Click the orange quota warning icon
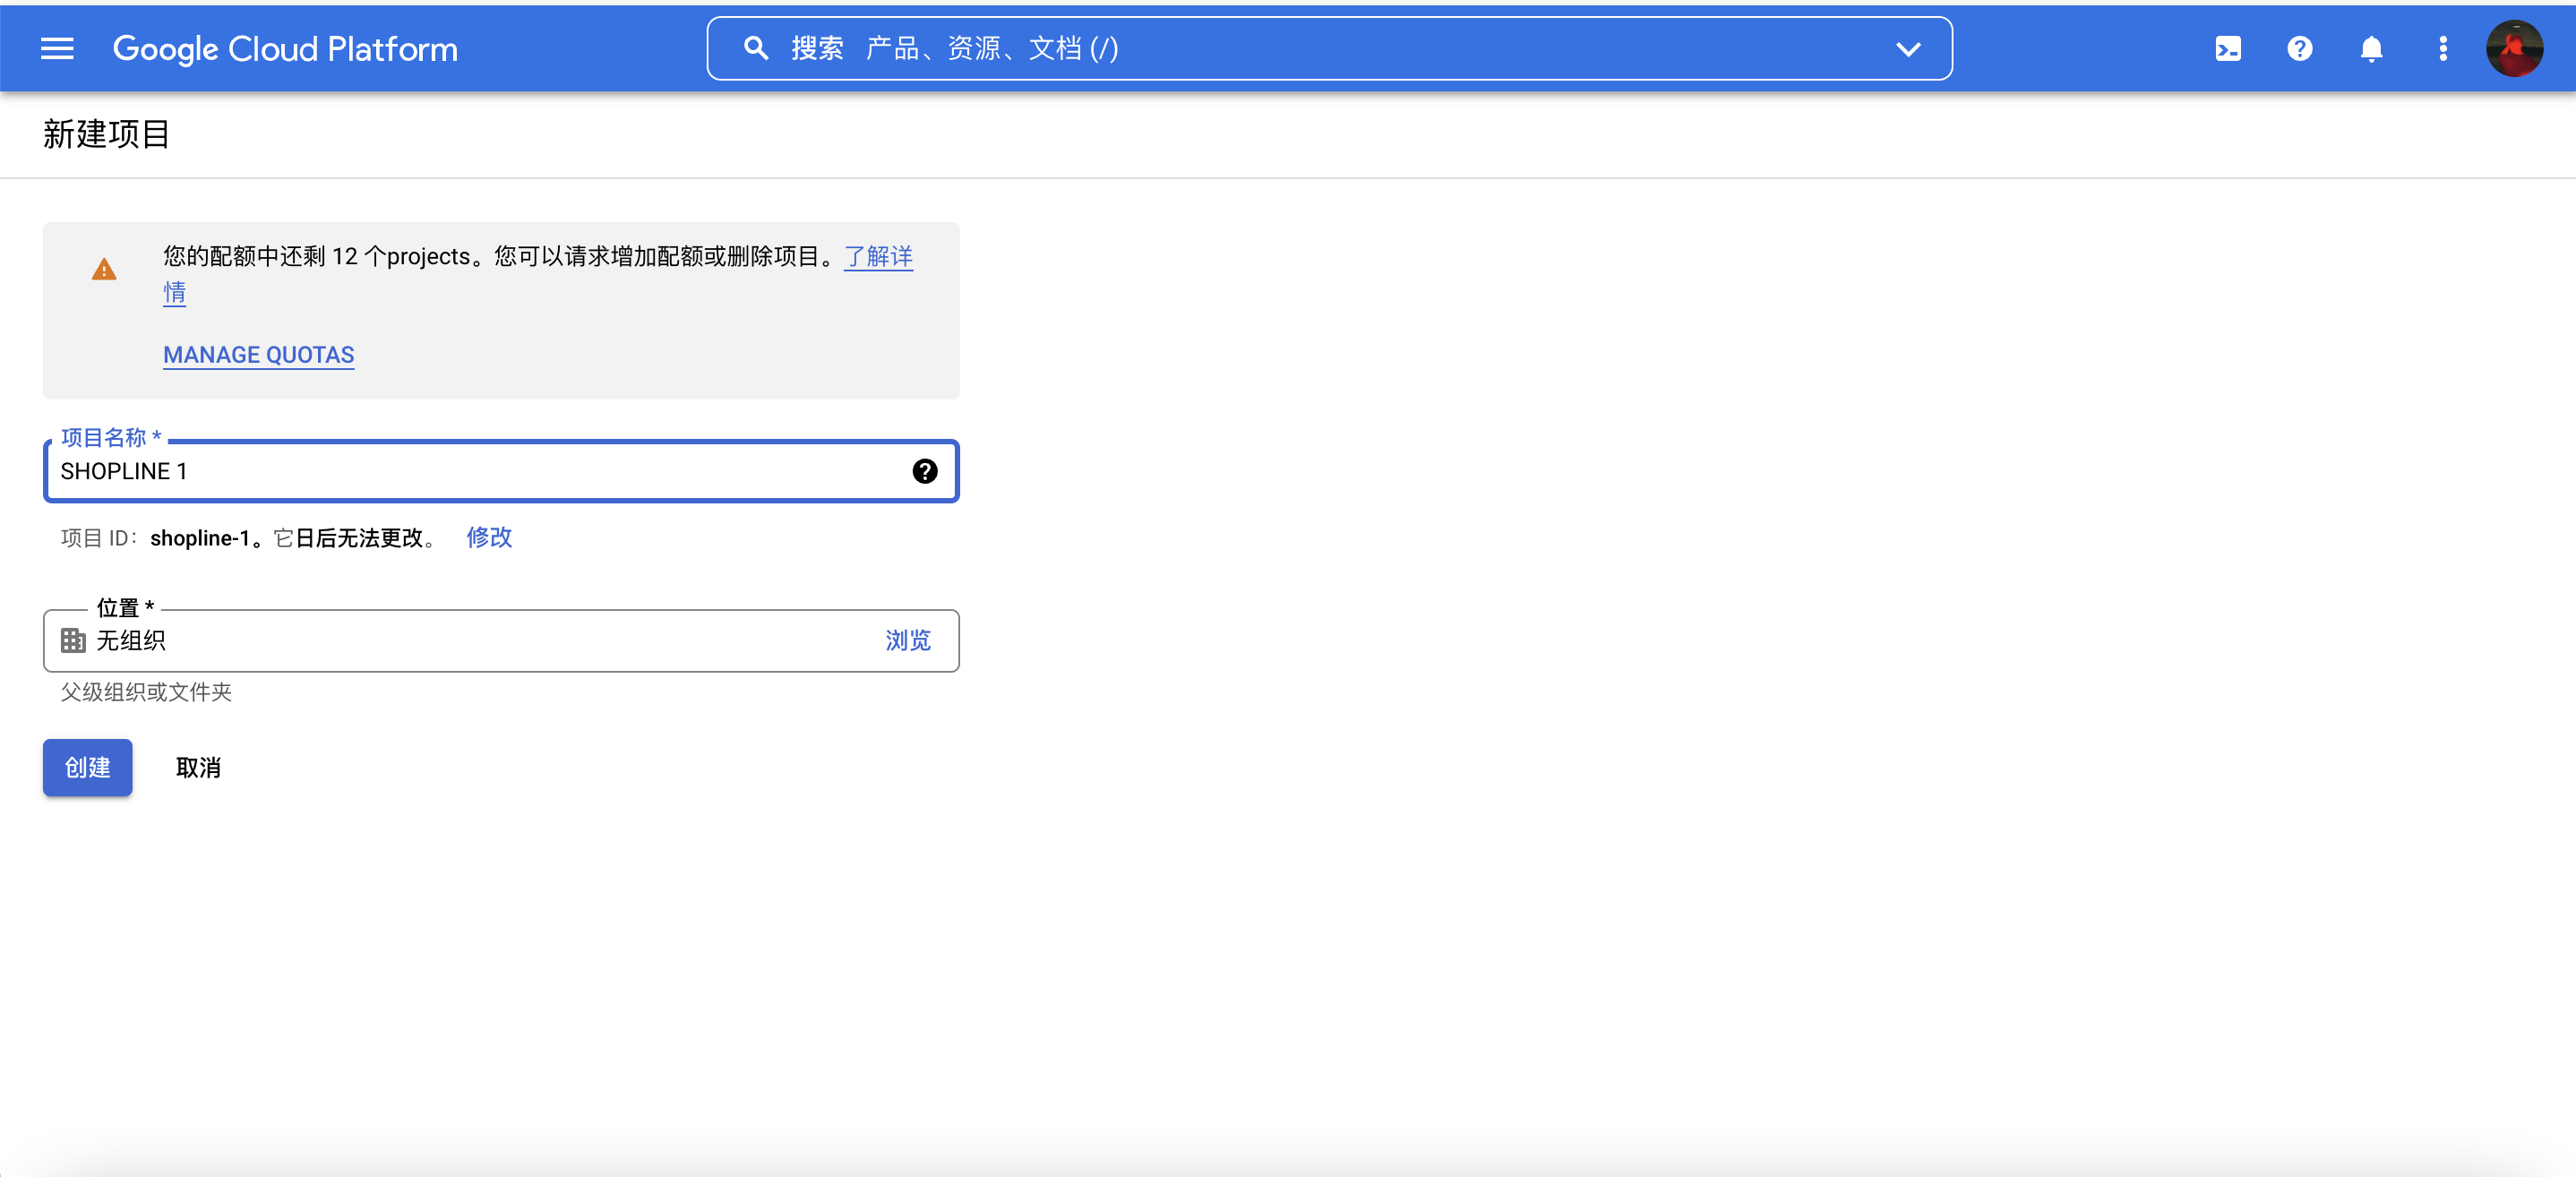This screenshot has width=2576, height=1177. 104,270
